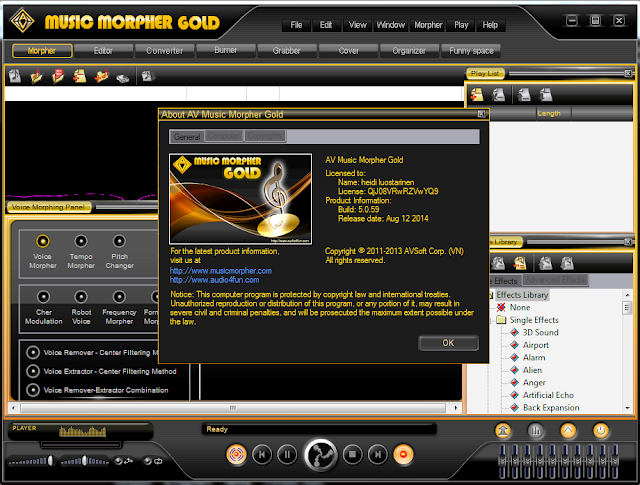Click the playlist move-up file icon
640x485 pixels.
(x=524, y=95)
